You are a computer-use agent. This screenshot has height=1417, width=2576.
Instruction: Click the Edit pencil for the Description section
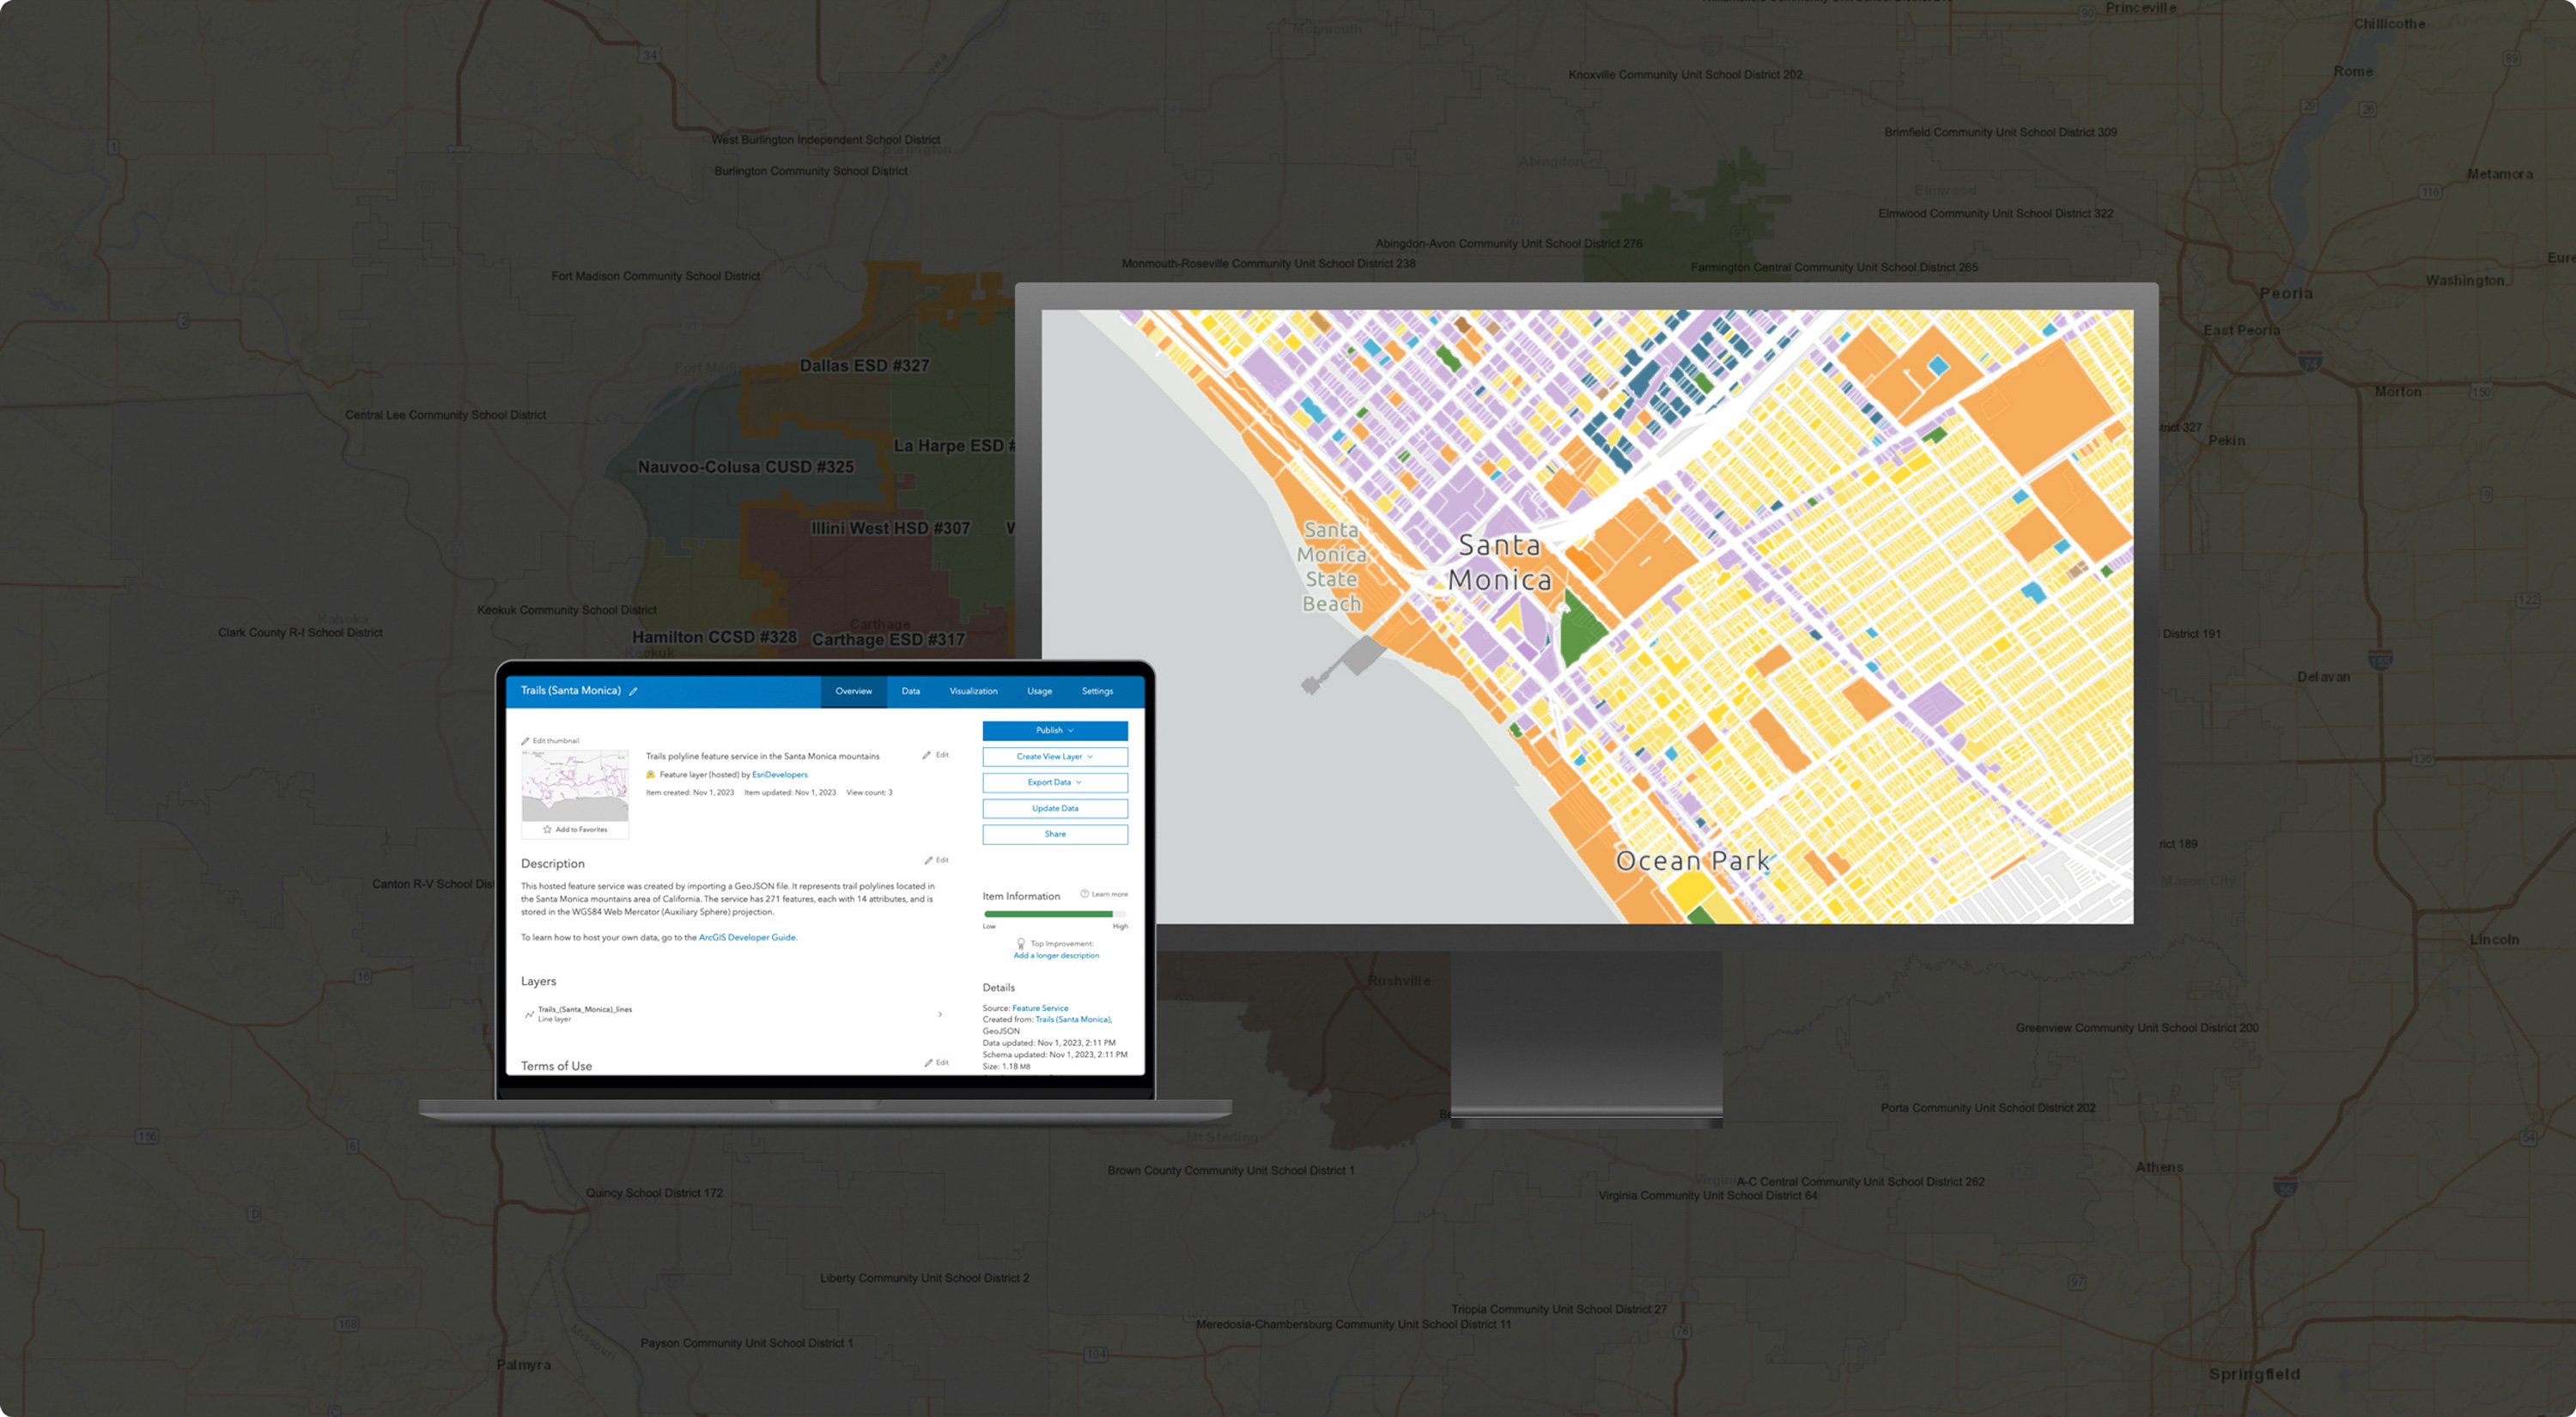[x=929, y=860]
